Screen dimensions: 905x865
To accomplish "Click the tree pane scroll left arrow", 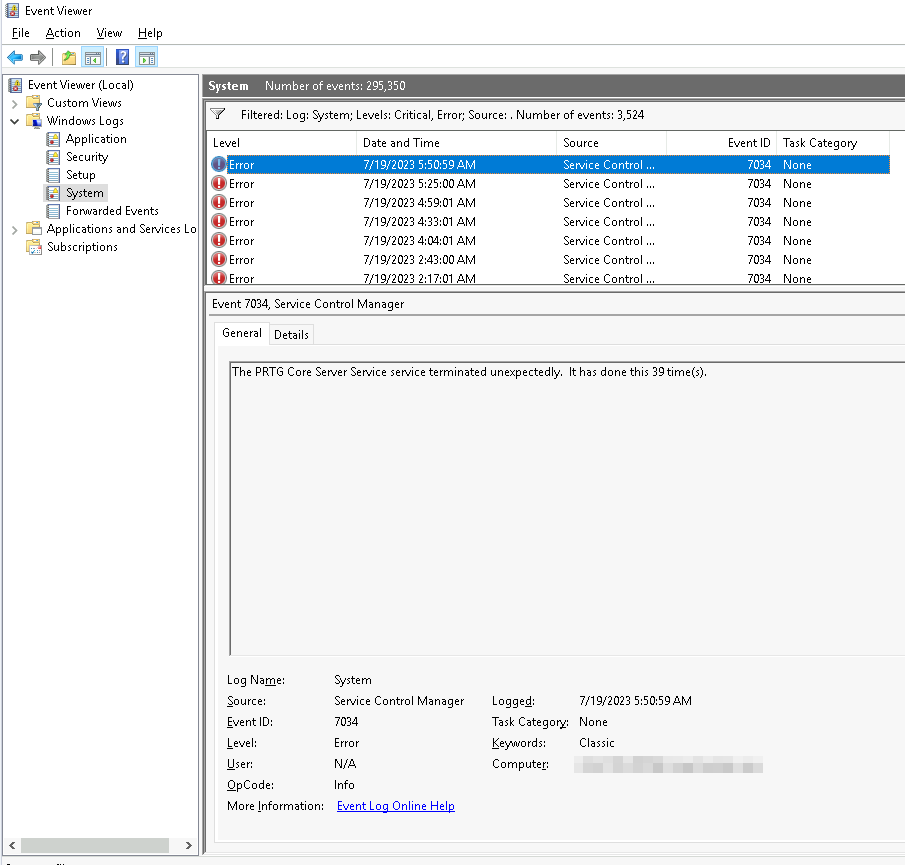I will [12, 845].
